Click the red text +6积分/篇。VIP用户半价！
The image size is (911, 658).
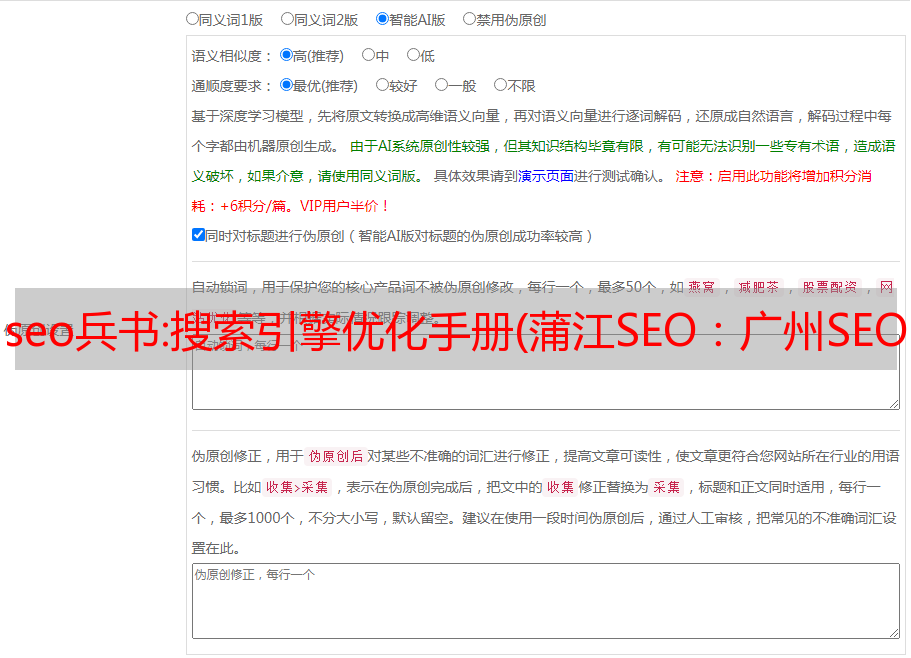pos(305,206)
